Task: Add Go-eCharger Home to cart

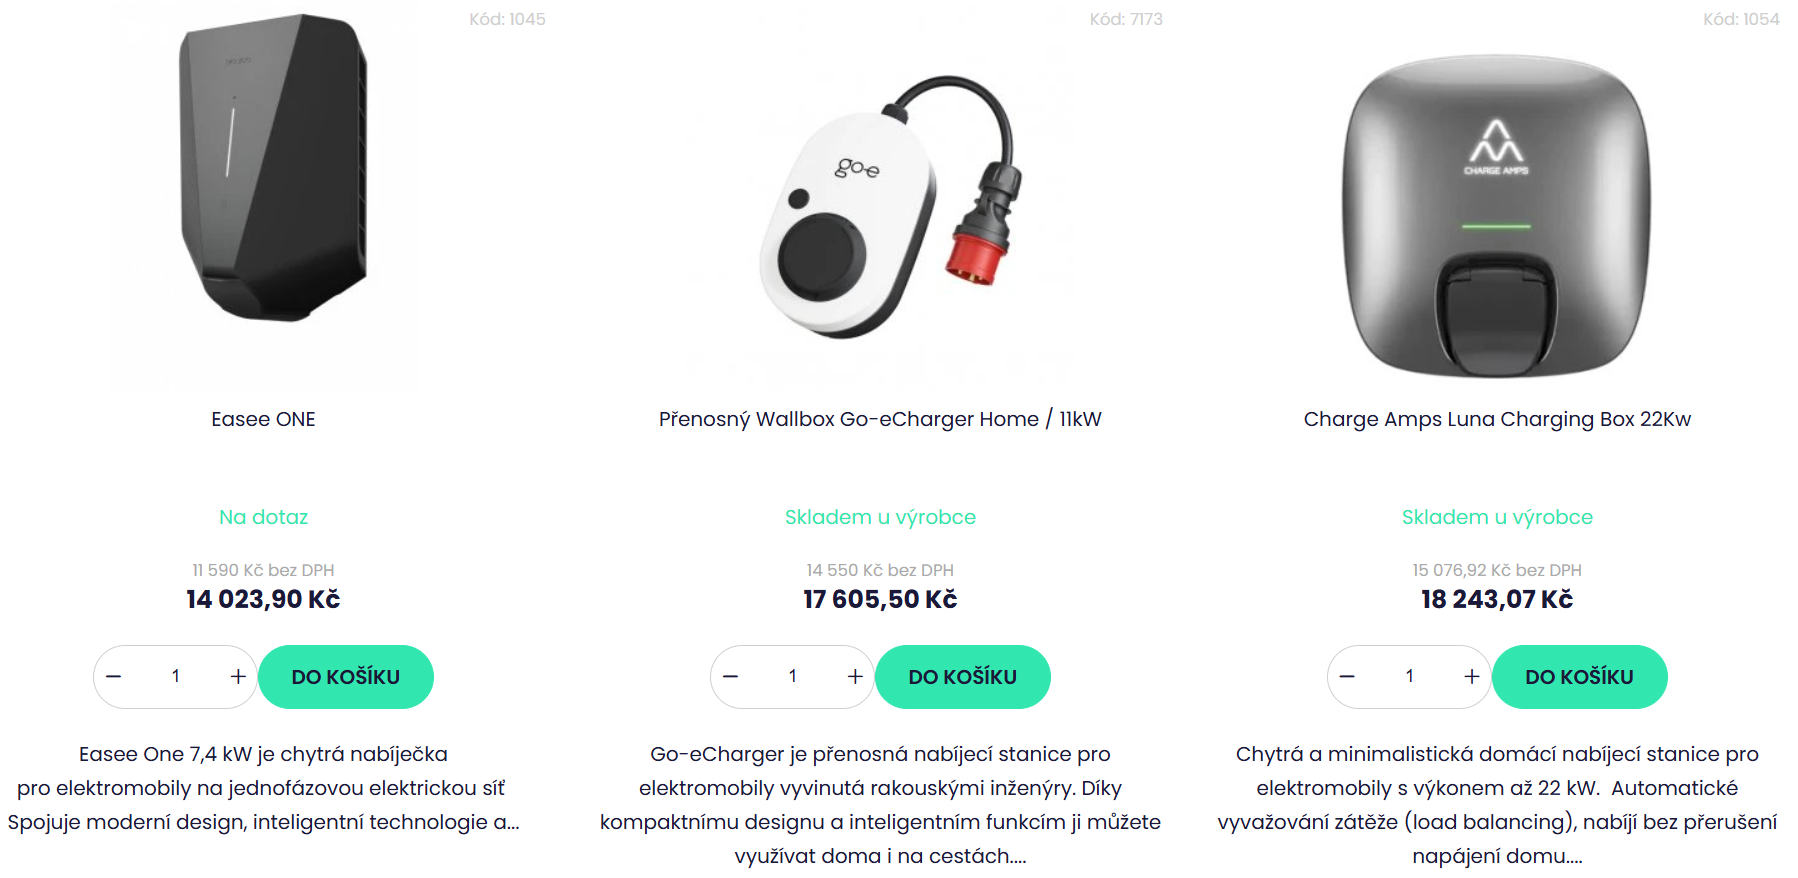Action: 963,677
